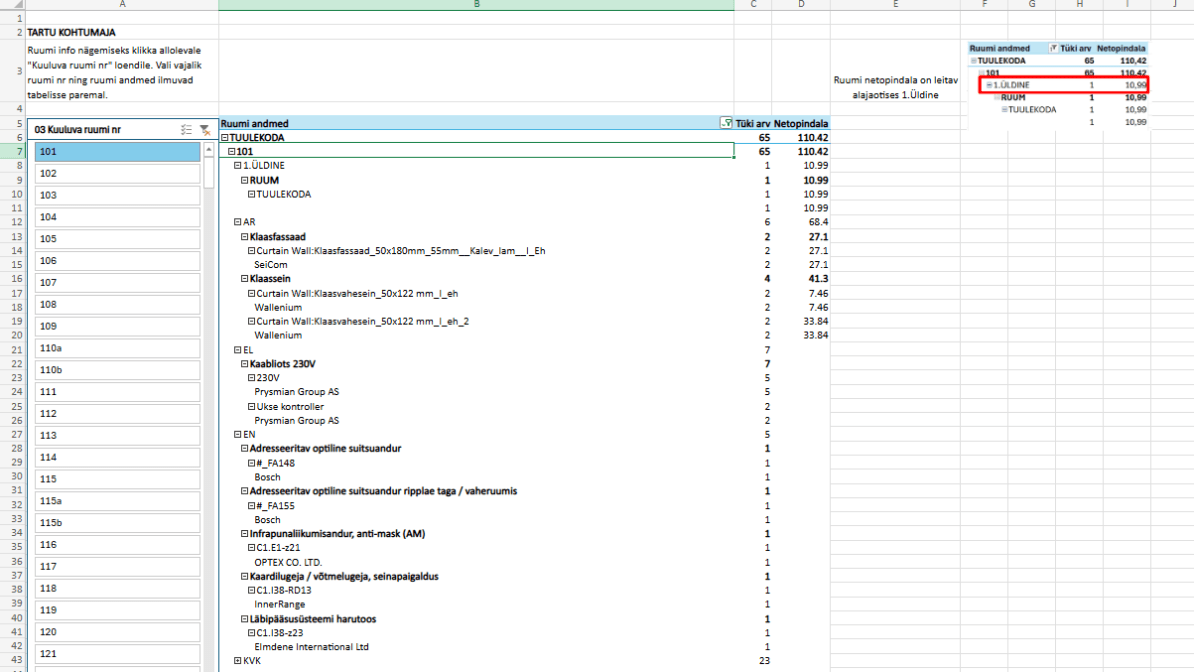Image resolution: width=1194 pixels, height=672 pixels.
Task: Expand the KVK group
Action: pos(237,661)
